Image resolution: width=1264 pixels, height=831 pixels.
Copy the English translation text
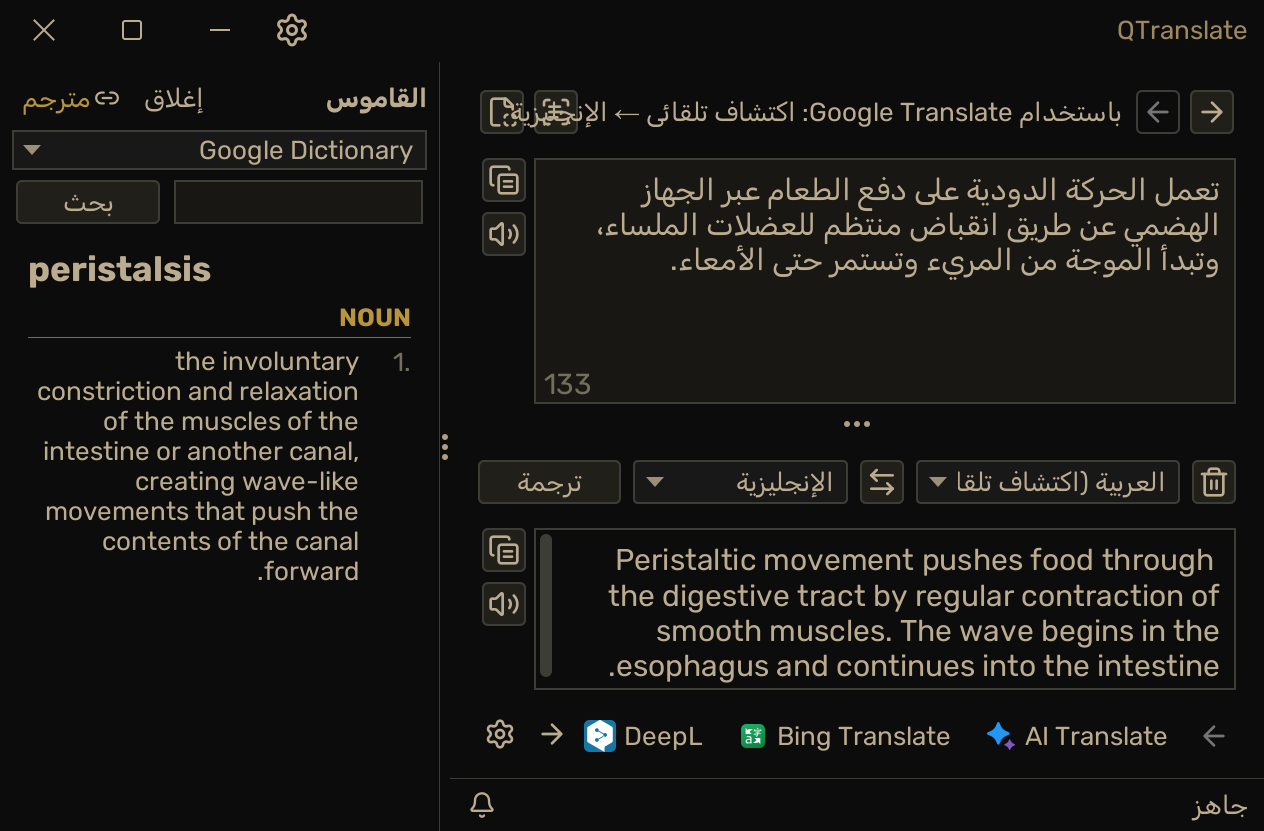click(504, 550)
